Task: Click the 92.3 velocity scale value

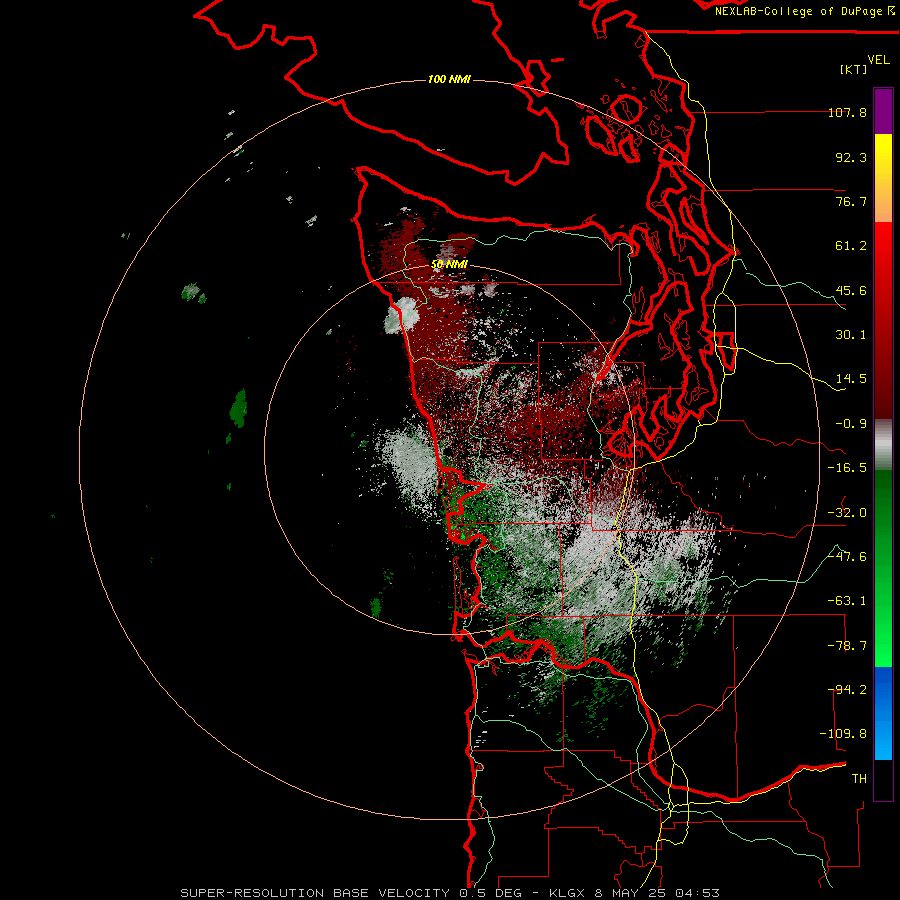Action: pos(851,158)
